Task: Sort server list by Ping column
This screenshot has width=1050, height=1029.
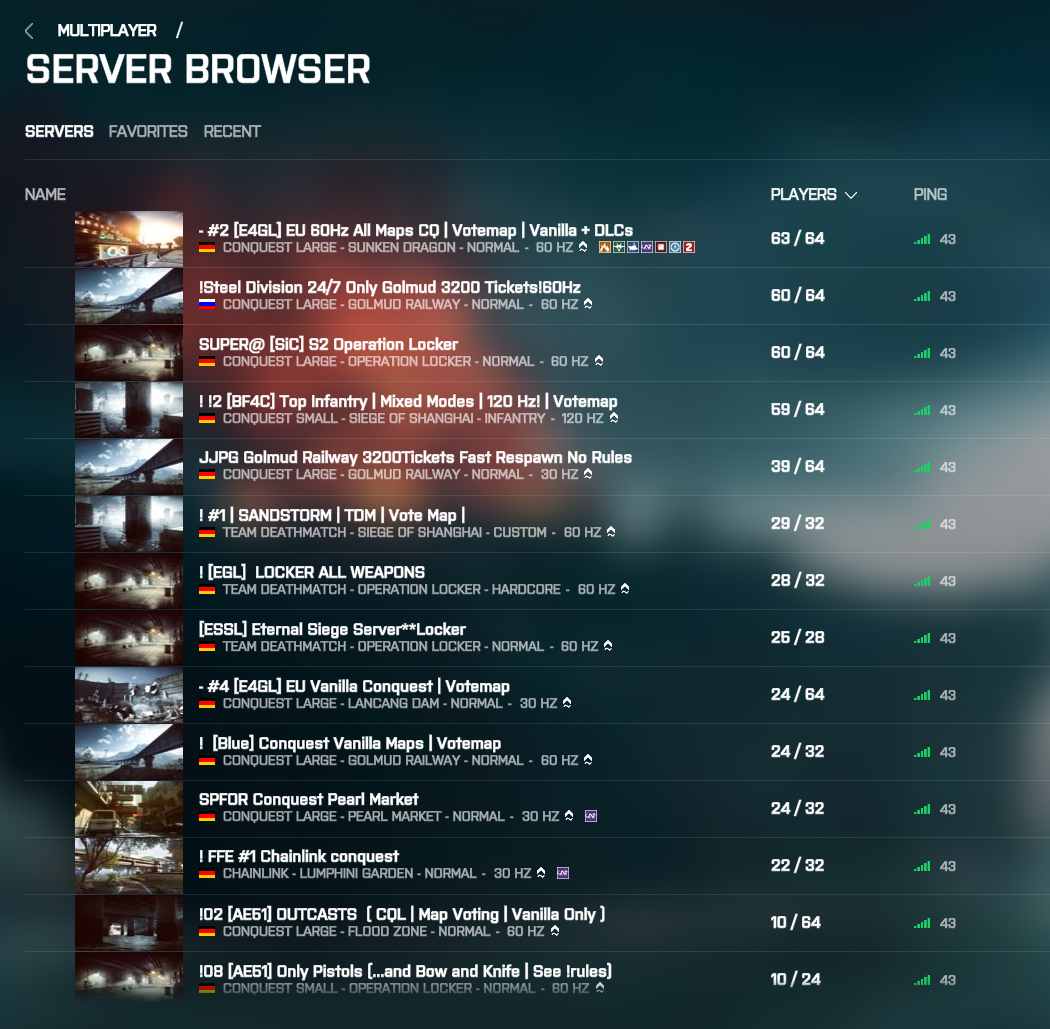Action: tap(930, 195)
